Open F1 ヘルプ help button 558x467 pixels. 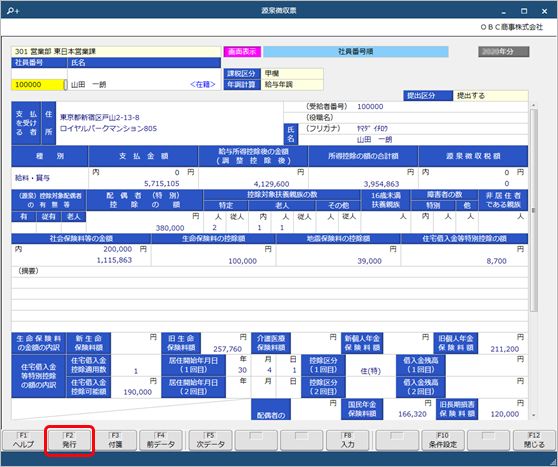pos(23,441)
